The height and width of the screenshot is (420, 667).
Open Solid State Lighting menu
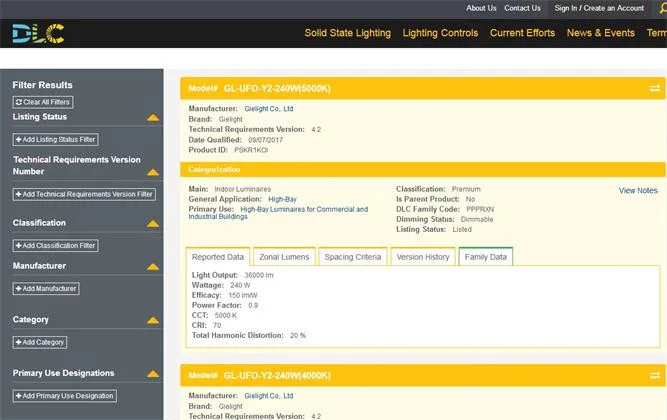[346, 33]
